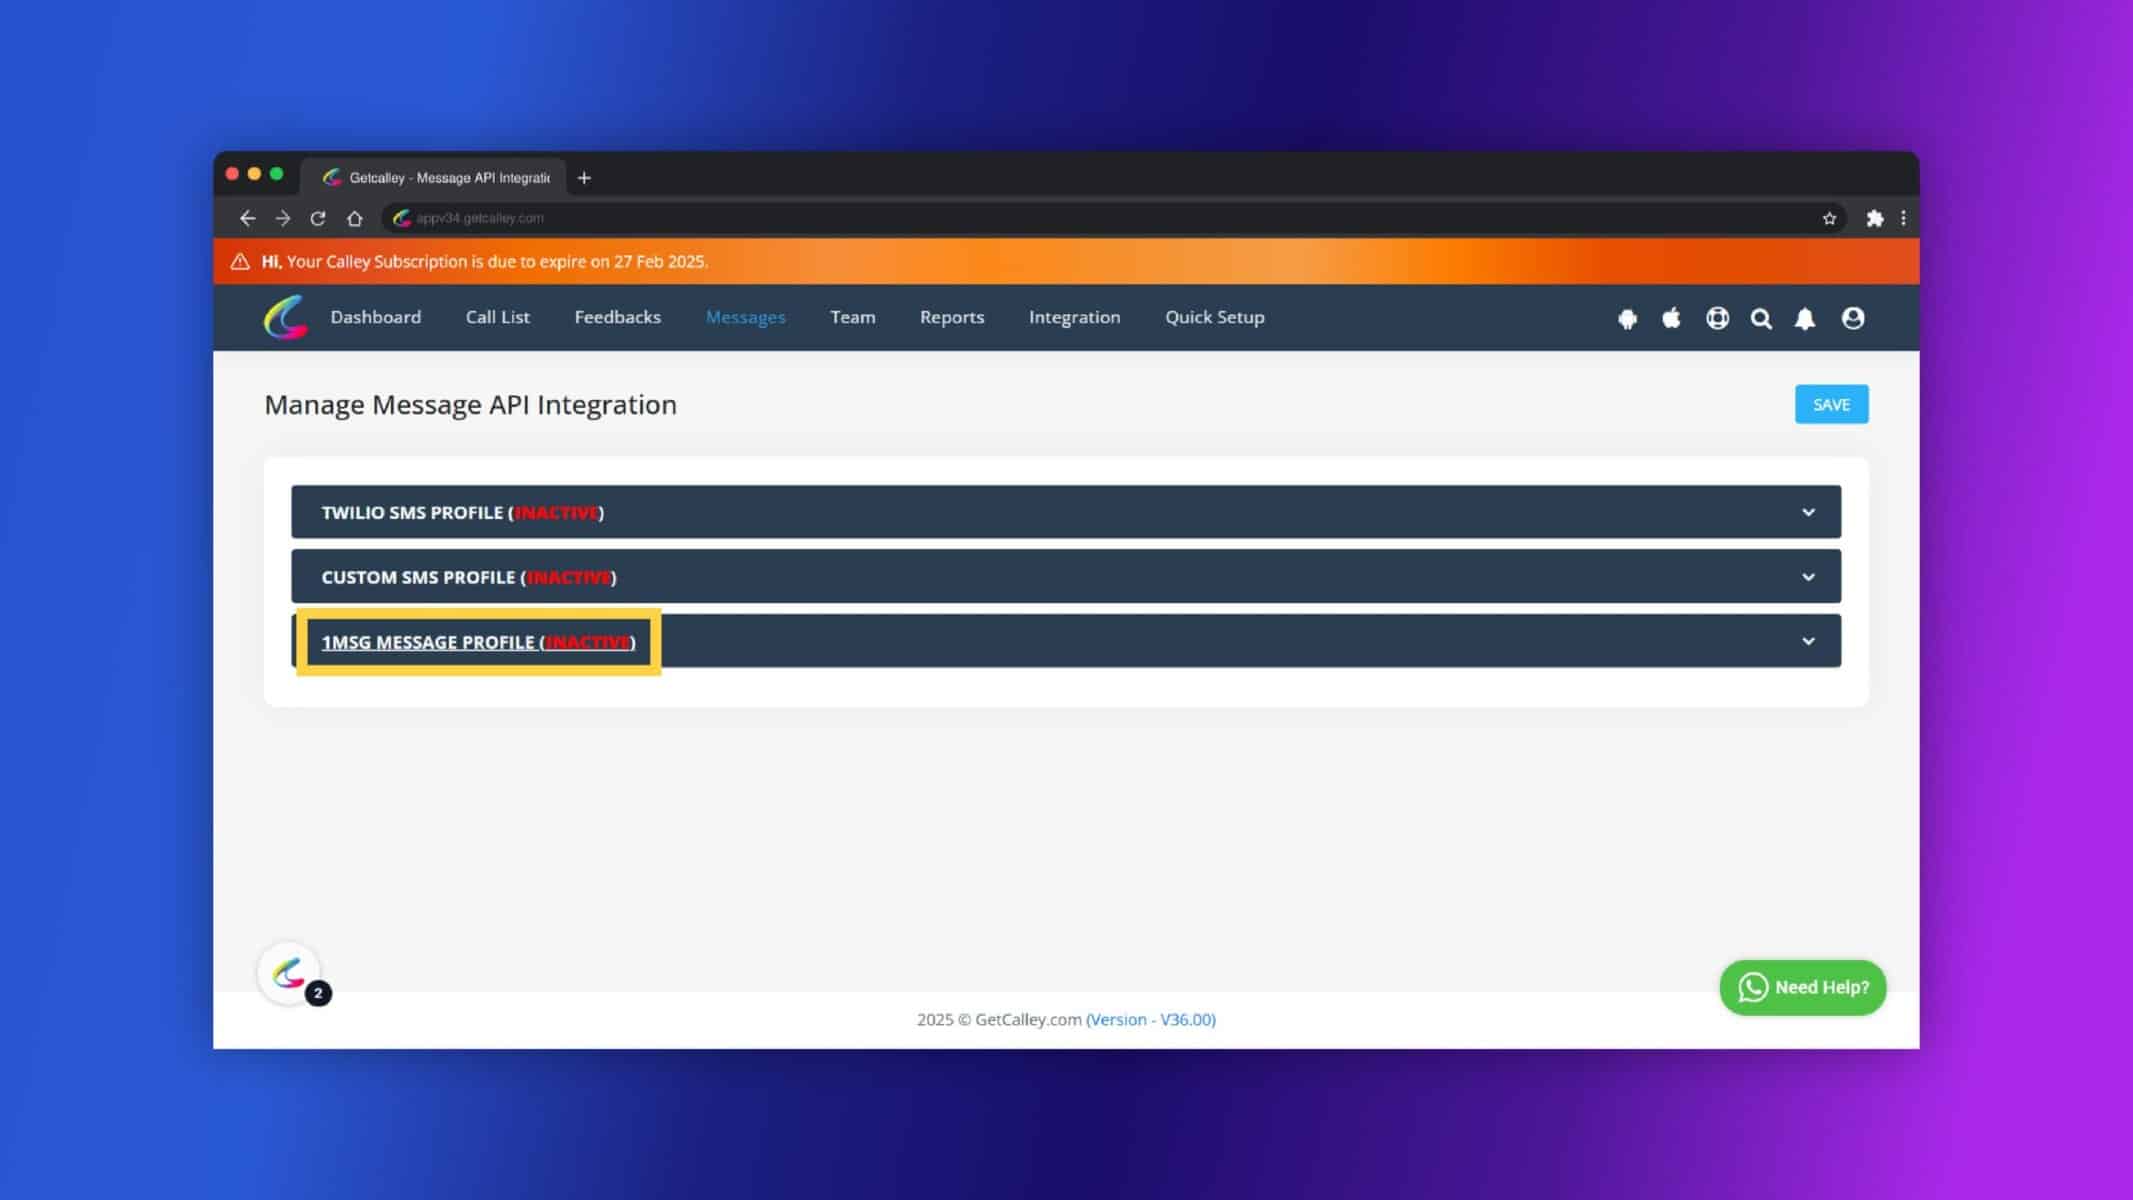2133x1200 pixels.
Task: Open the Integration menu
Action: [x=1075, y=317]
